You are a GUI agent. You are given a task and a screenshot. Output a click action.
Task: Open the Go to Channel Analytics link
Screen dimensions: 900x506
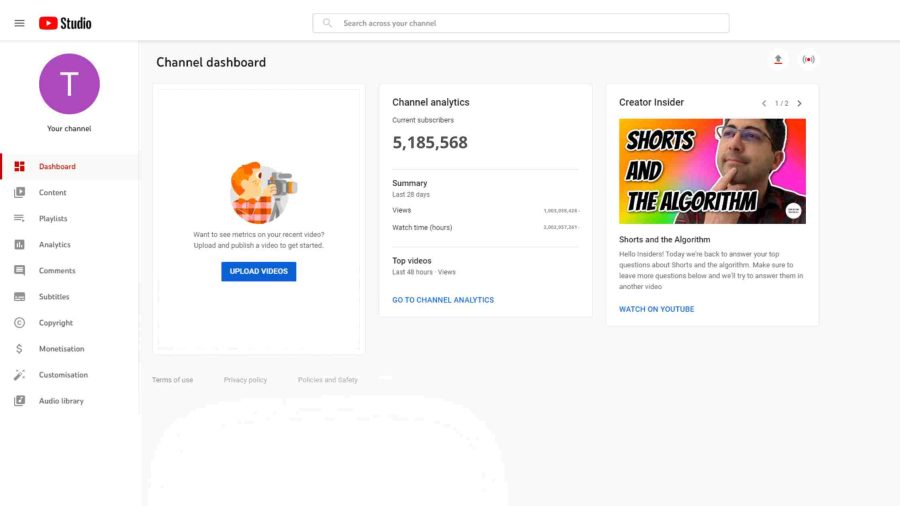443,300
